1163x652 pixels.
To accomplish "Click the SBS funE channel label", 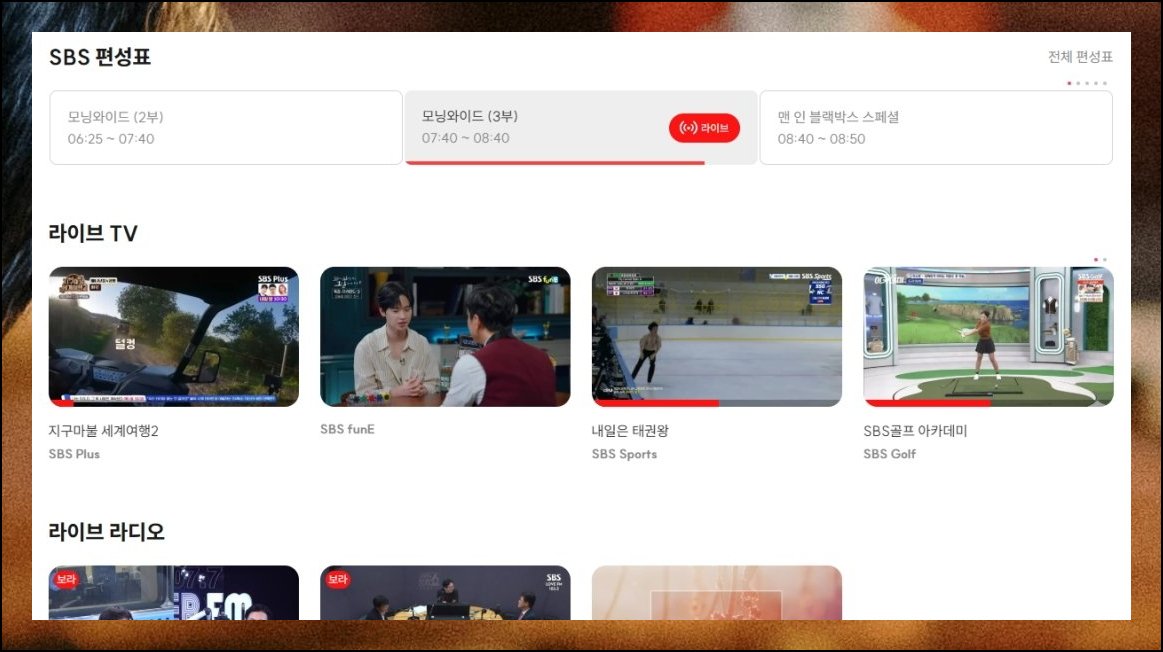I will point(347,429).
